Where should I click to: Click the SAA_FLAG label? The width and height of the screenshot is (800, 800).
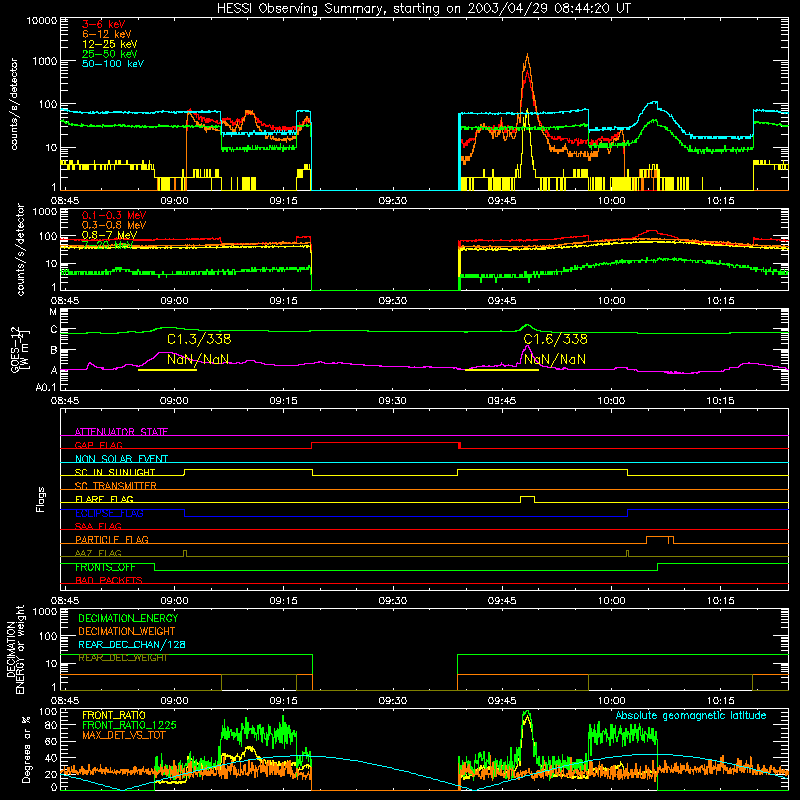(98, 526)
